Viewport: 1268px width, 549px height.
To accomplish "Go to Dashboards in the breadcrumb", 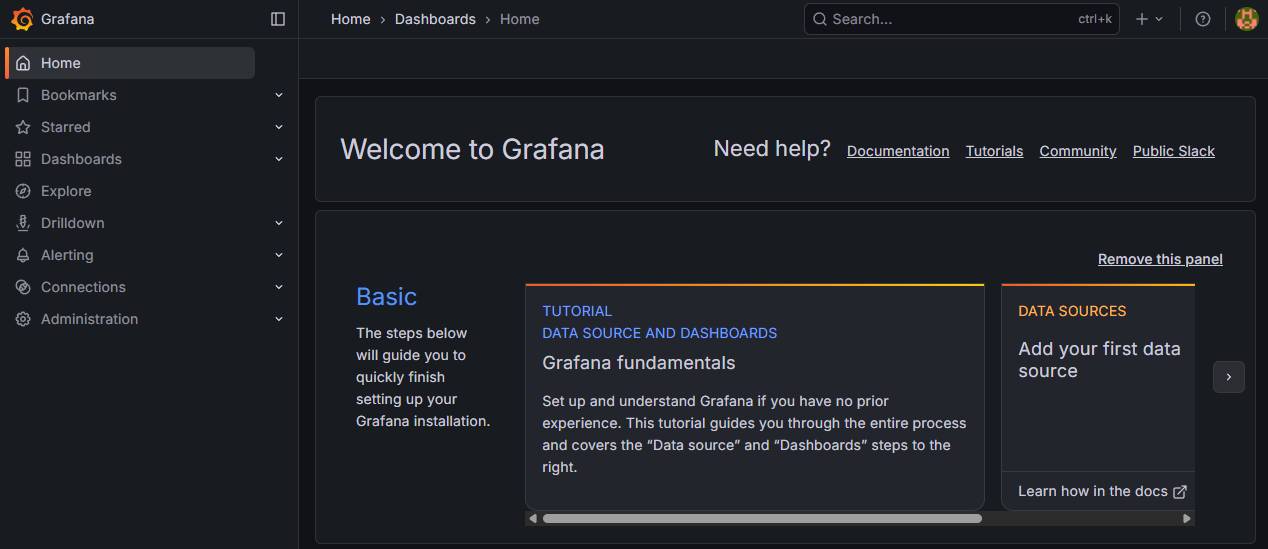I will click(x=435, y=19).
